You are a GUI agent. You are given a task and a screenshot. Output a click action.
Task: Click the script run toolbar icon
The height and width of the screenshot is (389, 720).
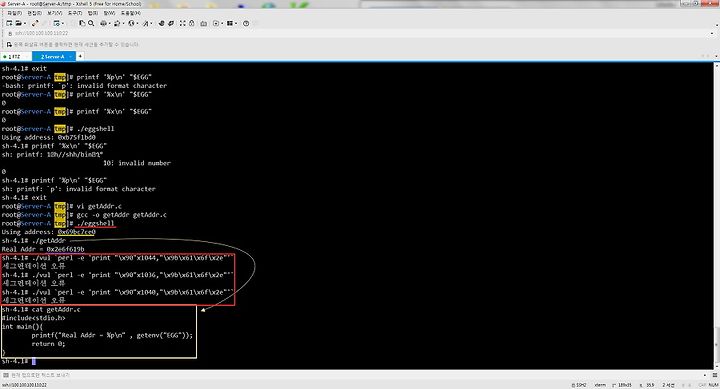[216, 23]
